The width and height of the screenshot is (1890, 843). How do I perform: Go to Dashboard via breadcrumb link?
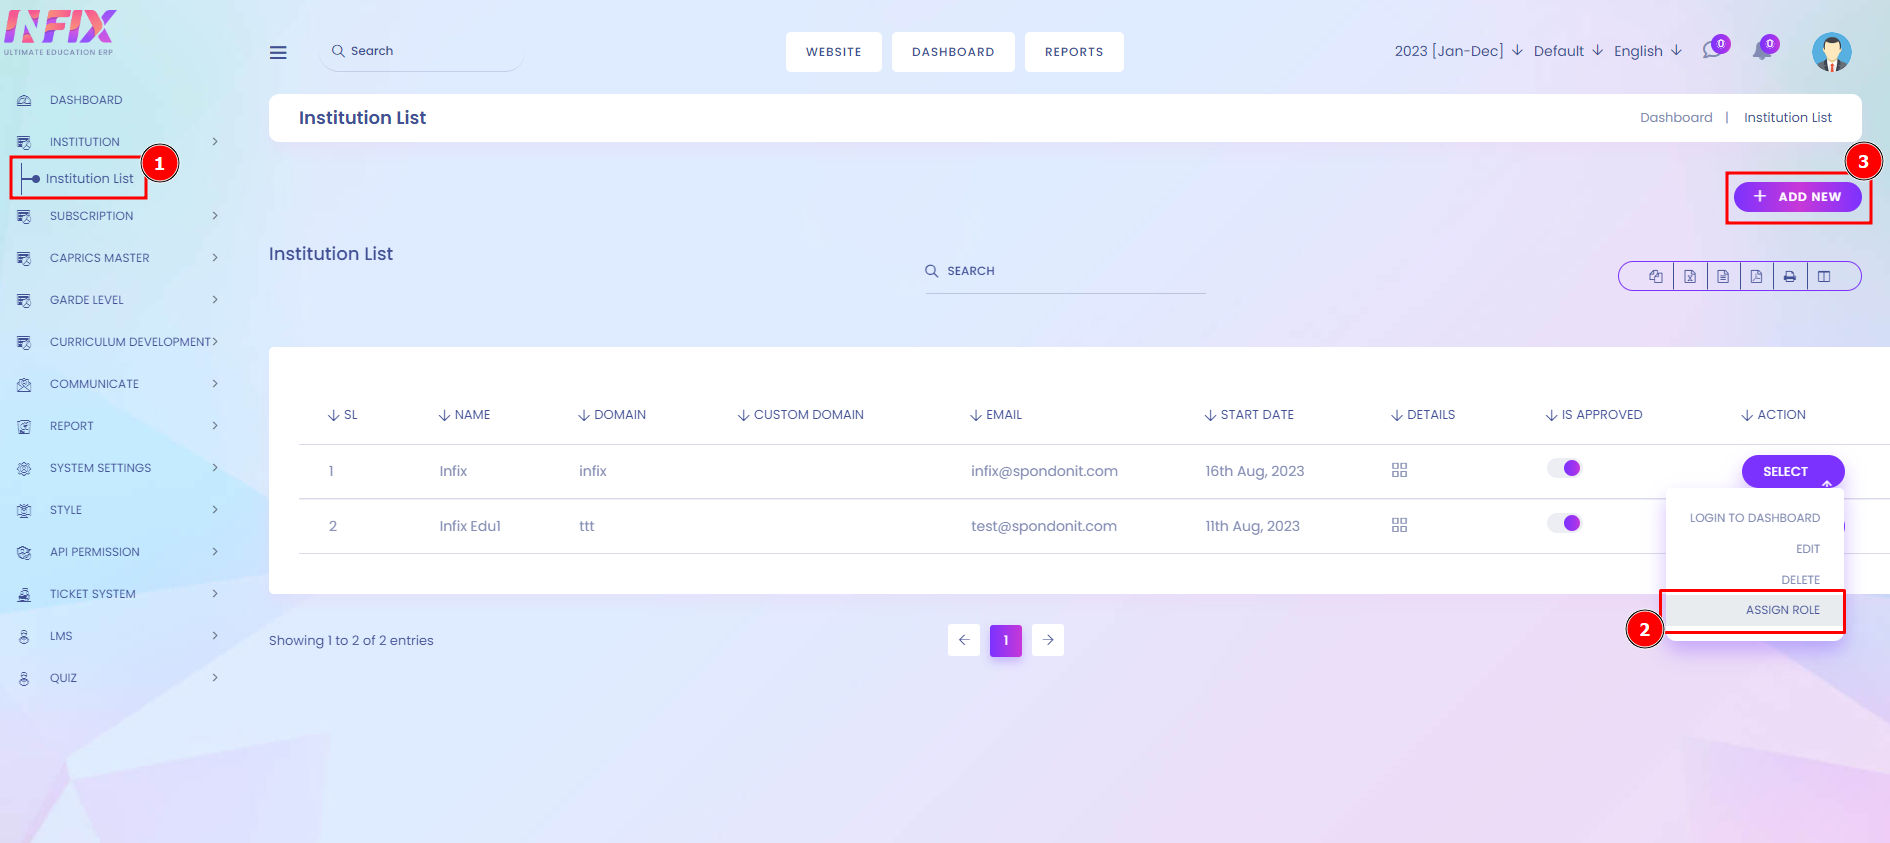pos(1676,118)
